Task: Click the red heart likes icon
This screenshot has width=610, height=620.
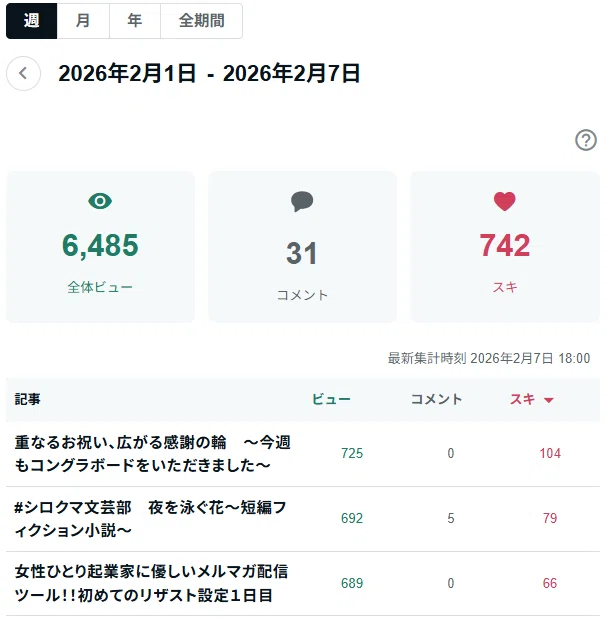Action: coord(504,201)
